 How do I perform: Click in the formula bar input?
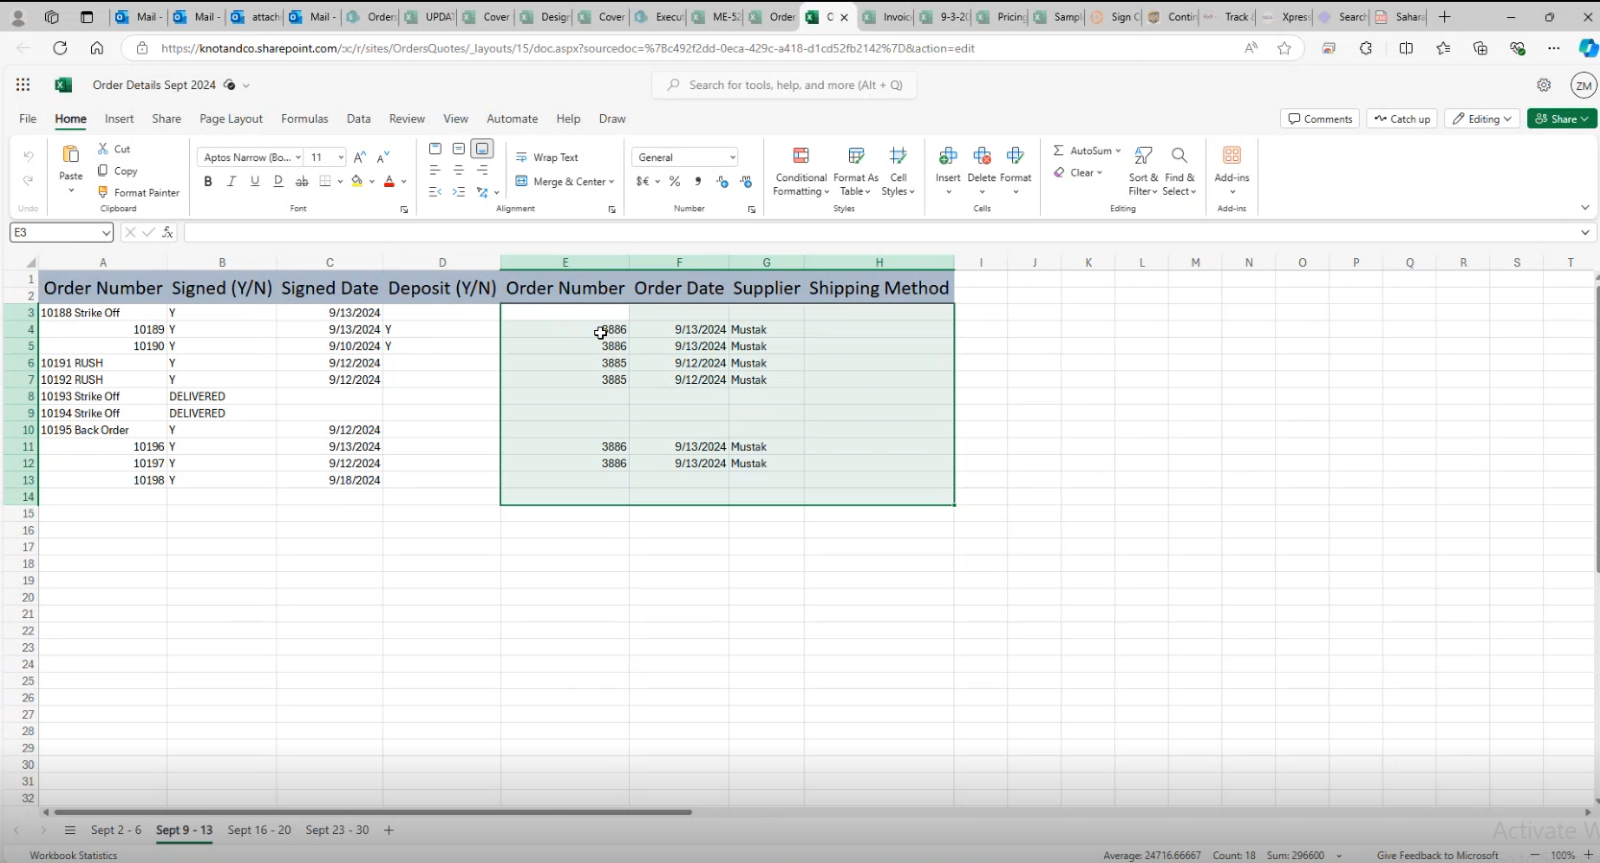click(880, 232)
